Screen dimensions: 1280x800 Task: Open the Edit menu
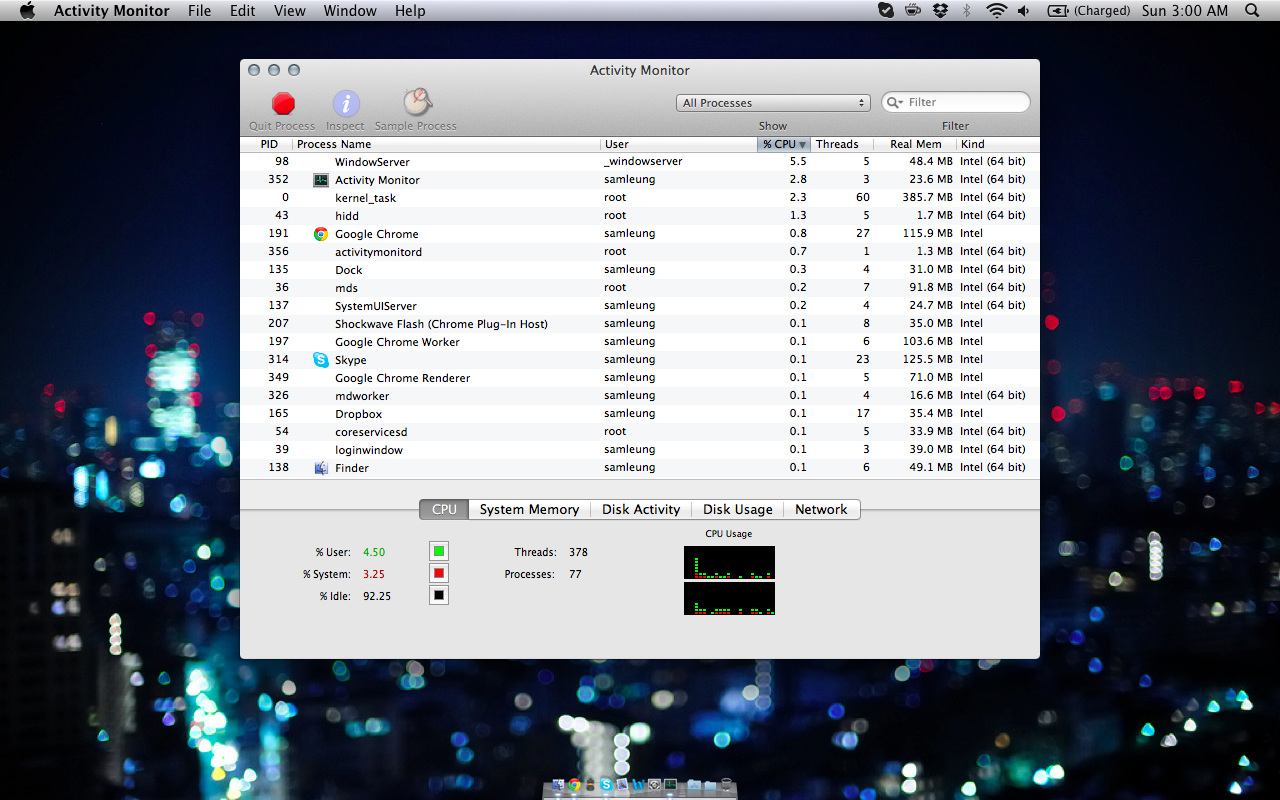[242, 11]
